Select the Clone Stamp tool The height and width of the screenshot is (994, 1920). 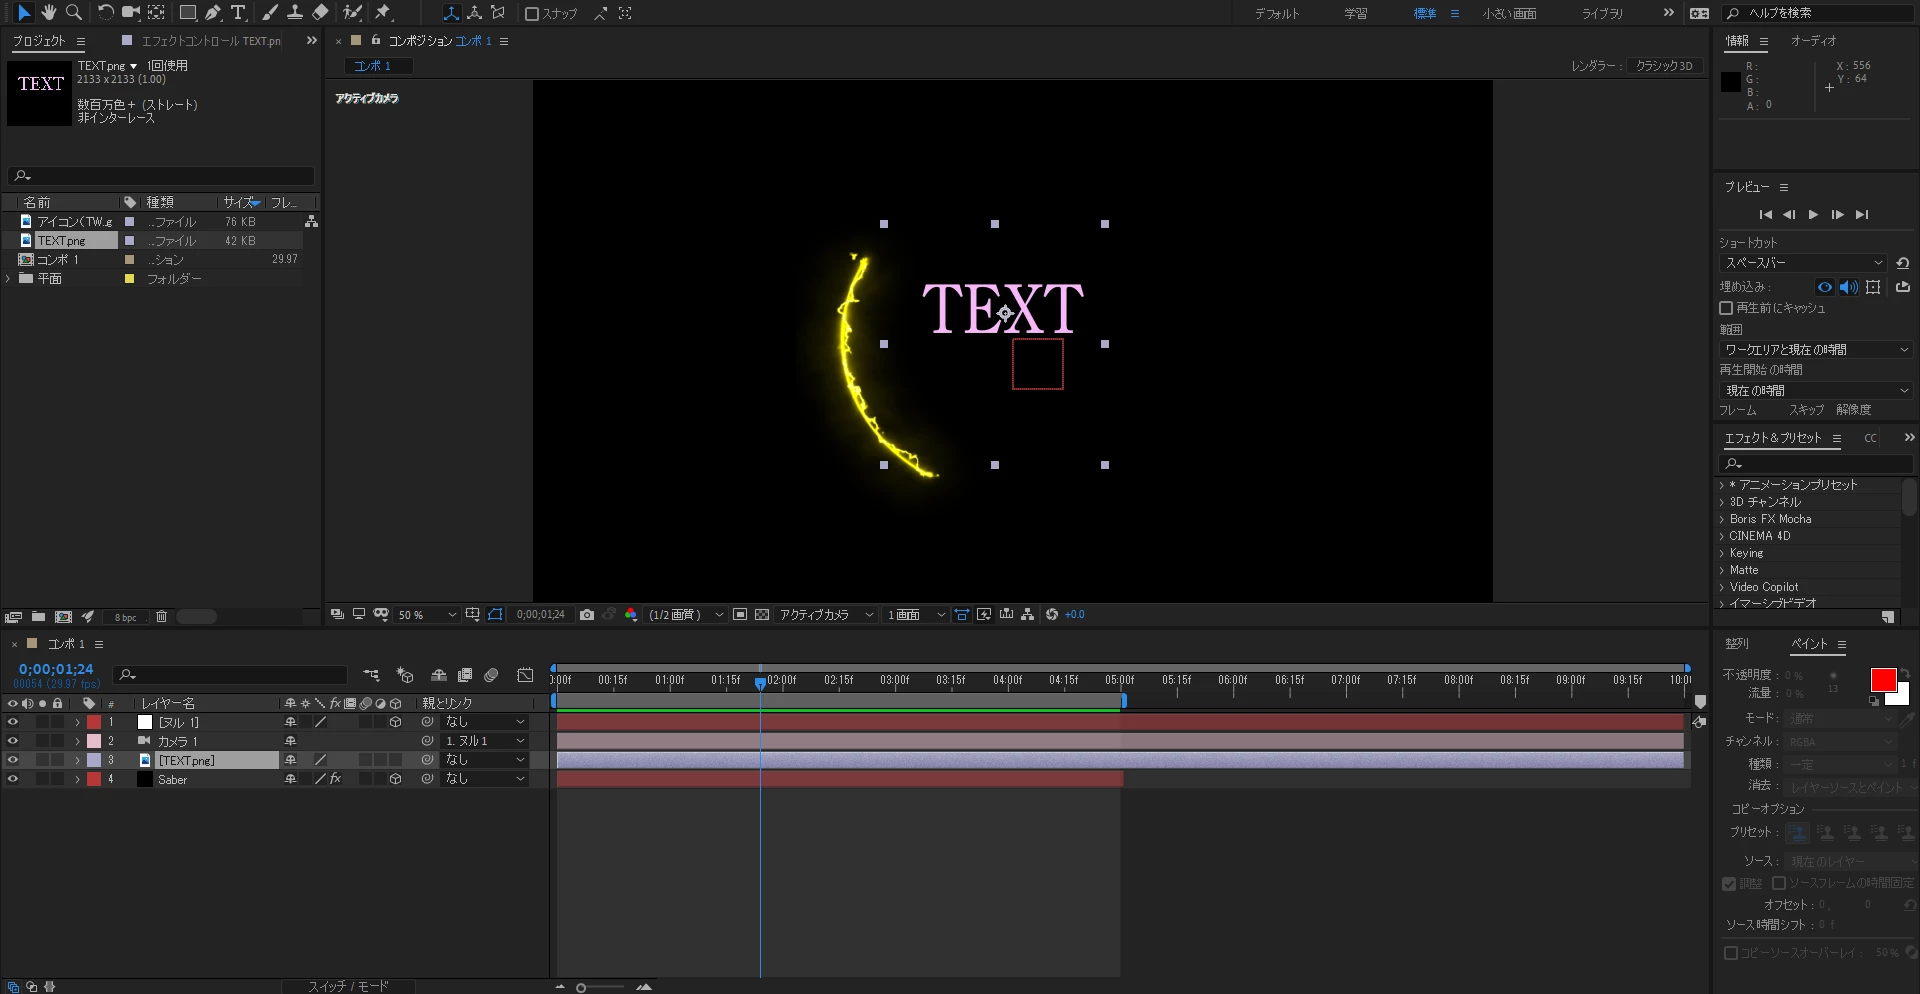coord(295,13)
